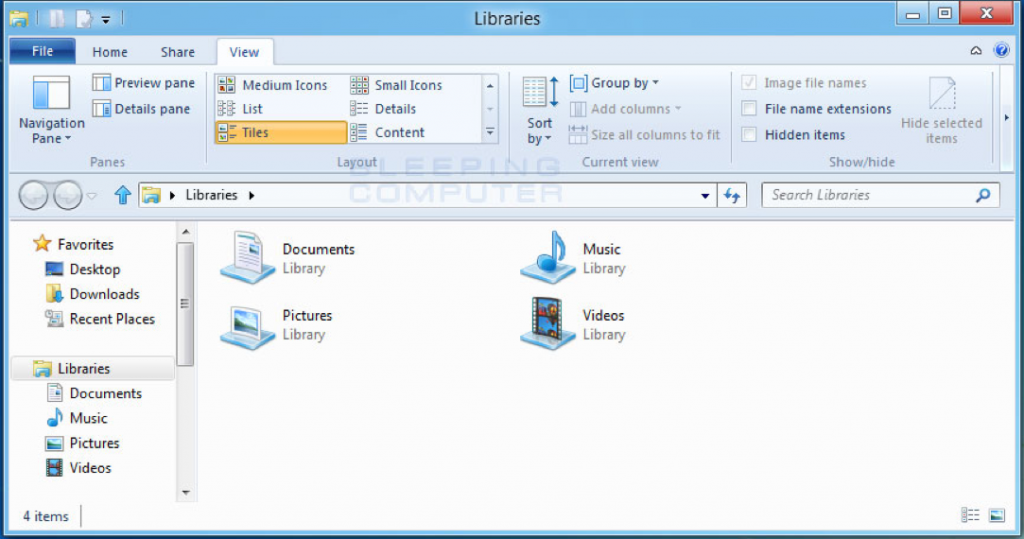
Task: Switch layout to Small Icons
Action: 396,85
